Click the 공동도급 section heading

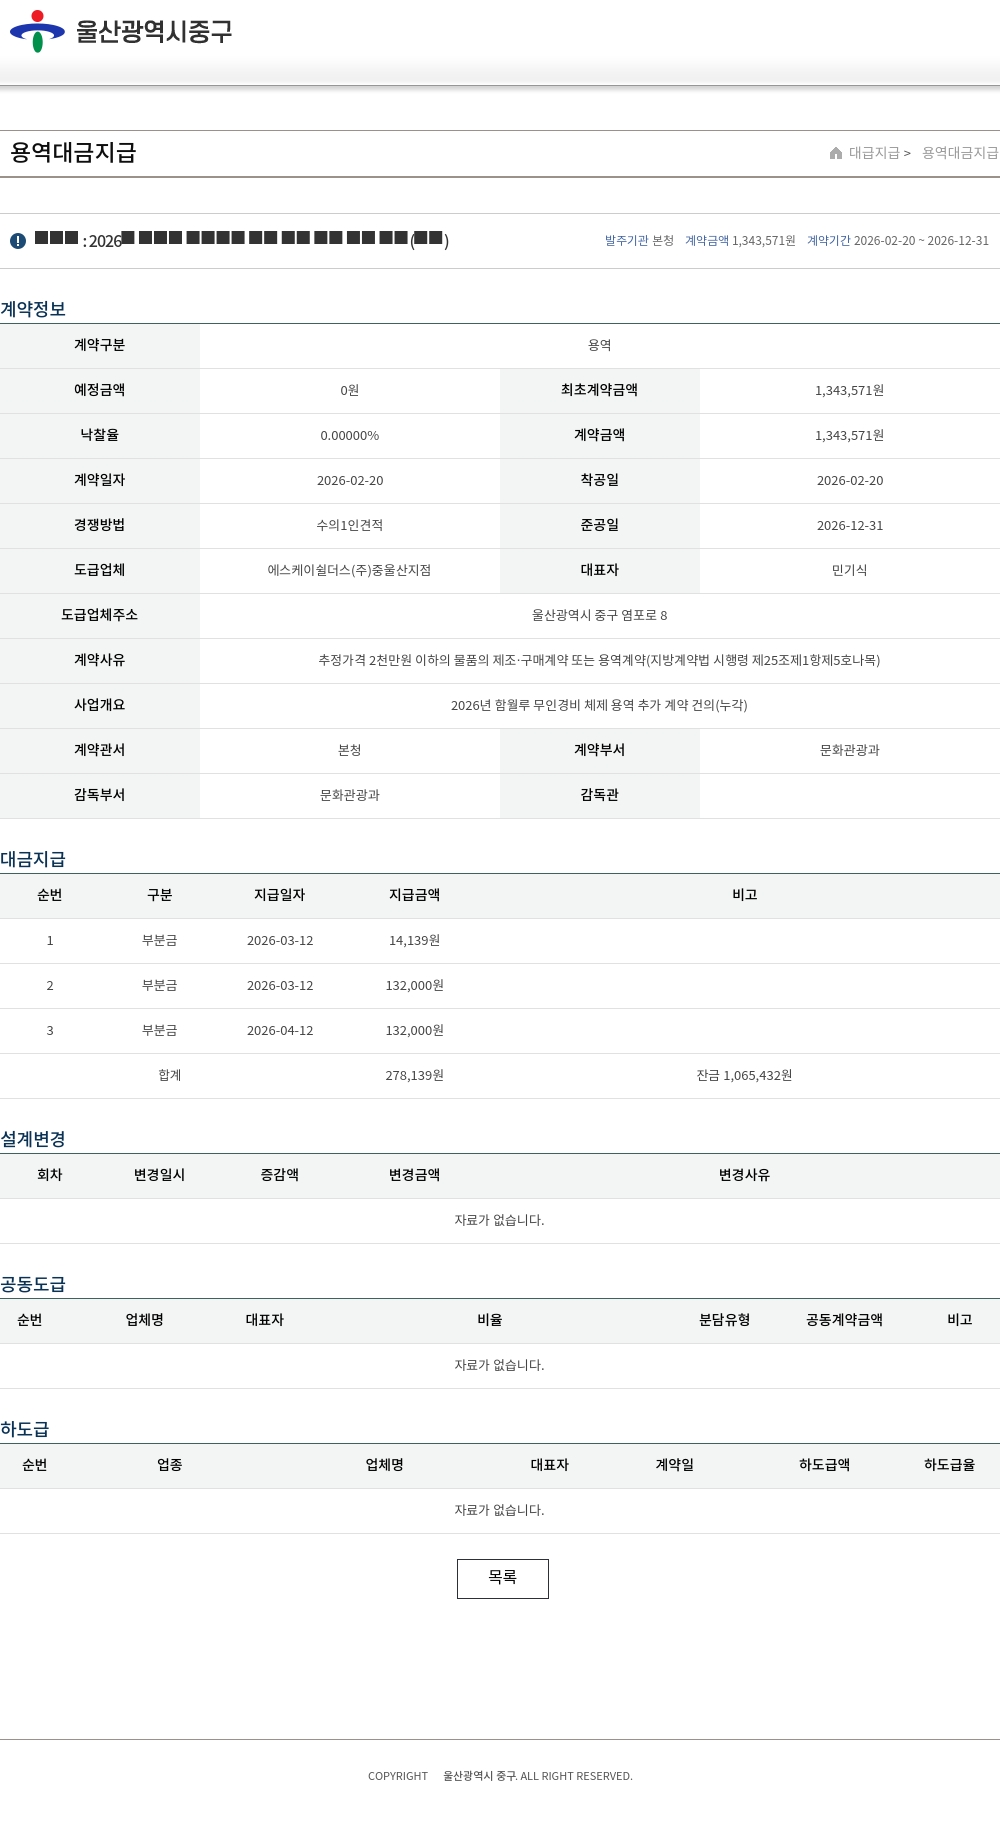tap(33, 1284)
